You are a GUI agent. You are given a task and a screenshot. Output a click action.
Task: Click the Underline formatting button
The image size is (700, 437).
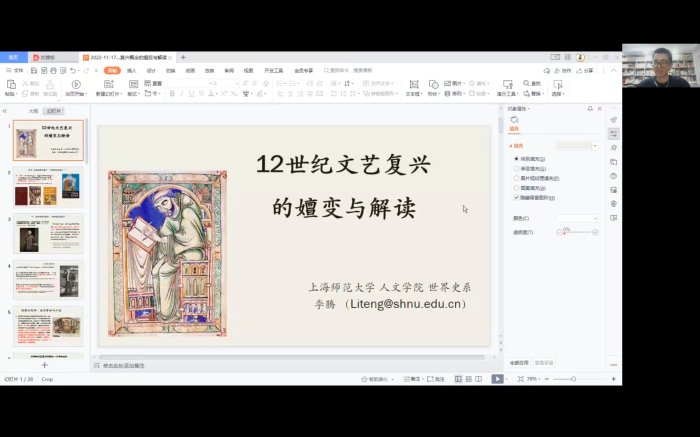tap(192, 94)
